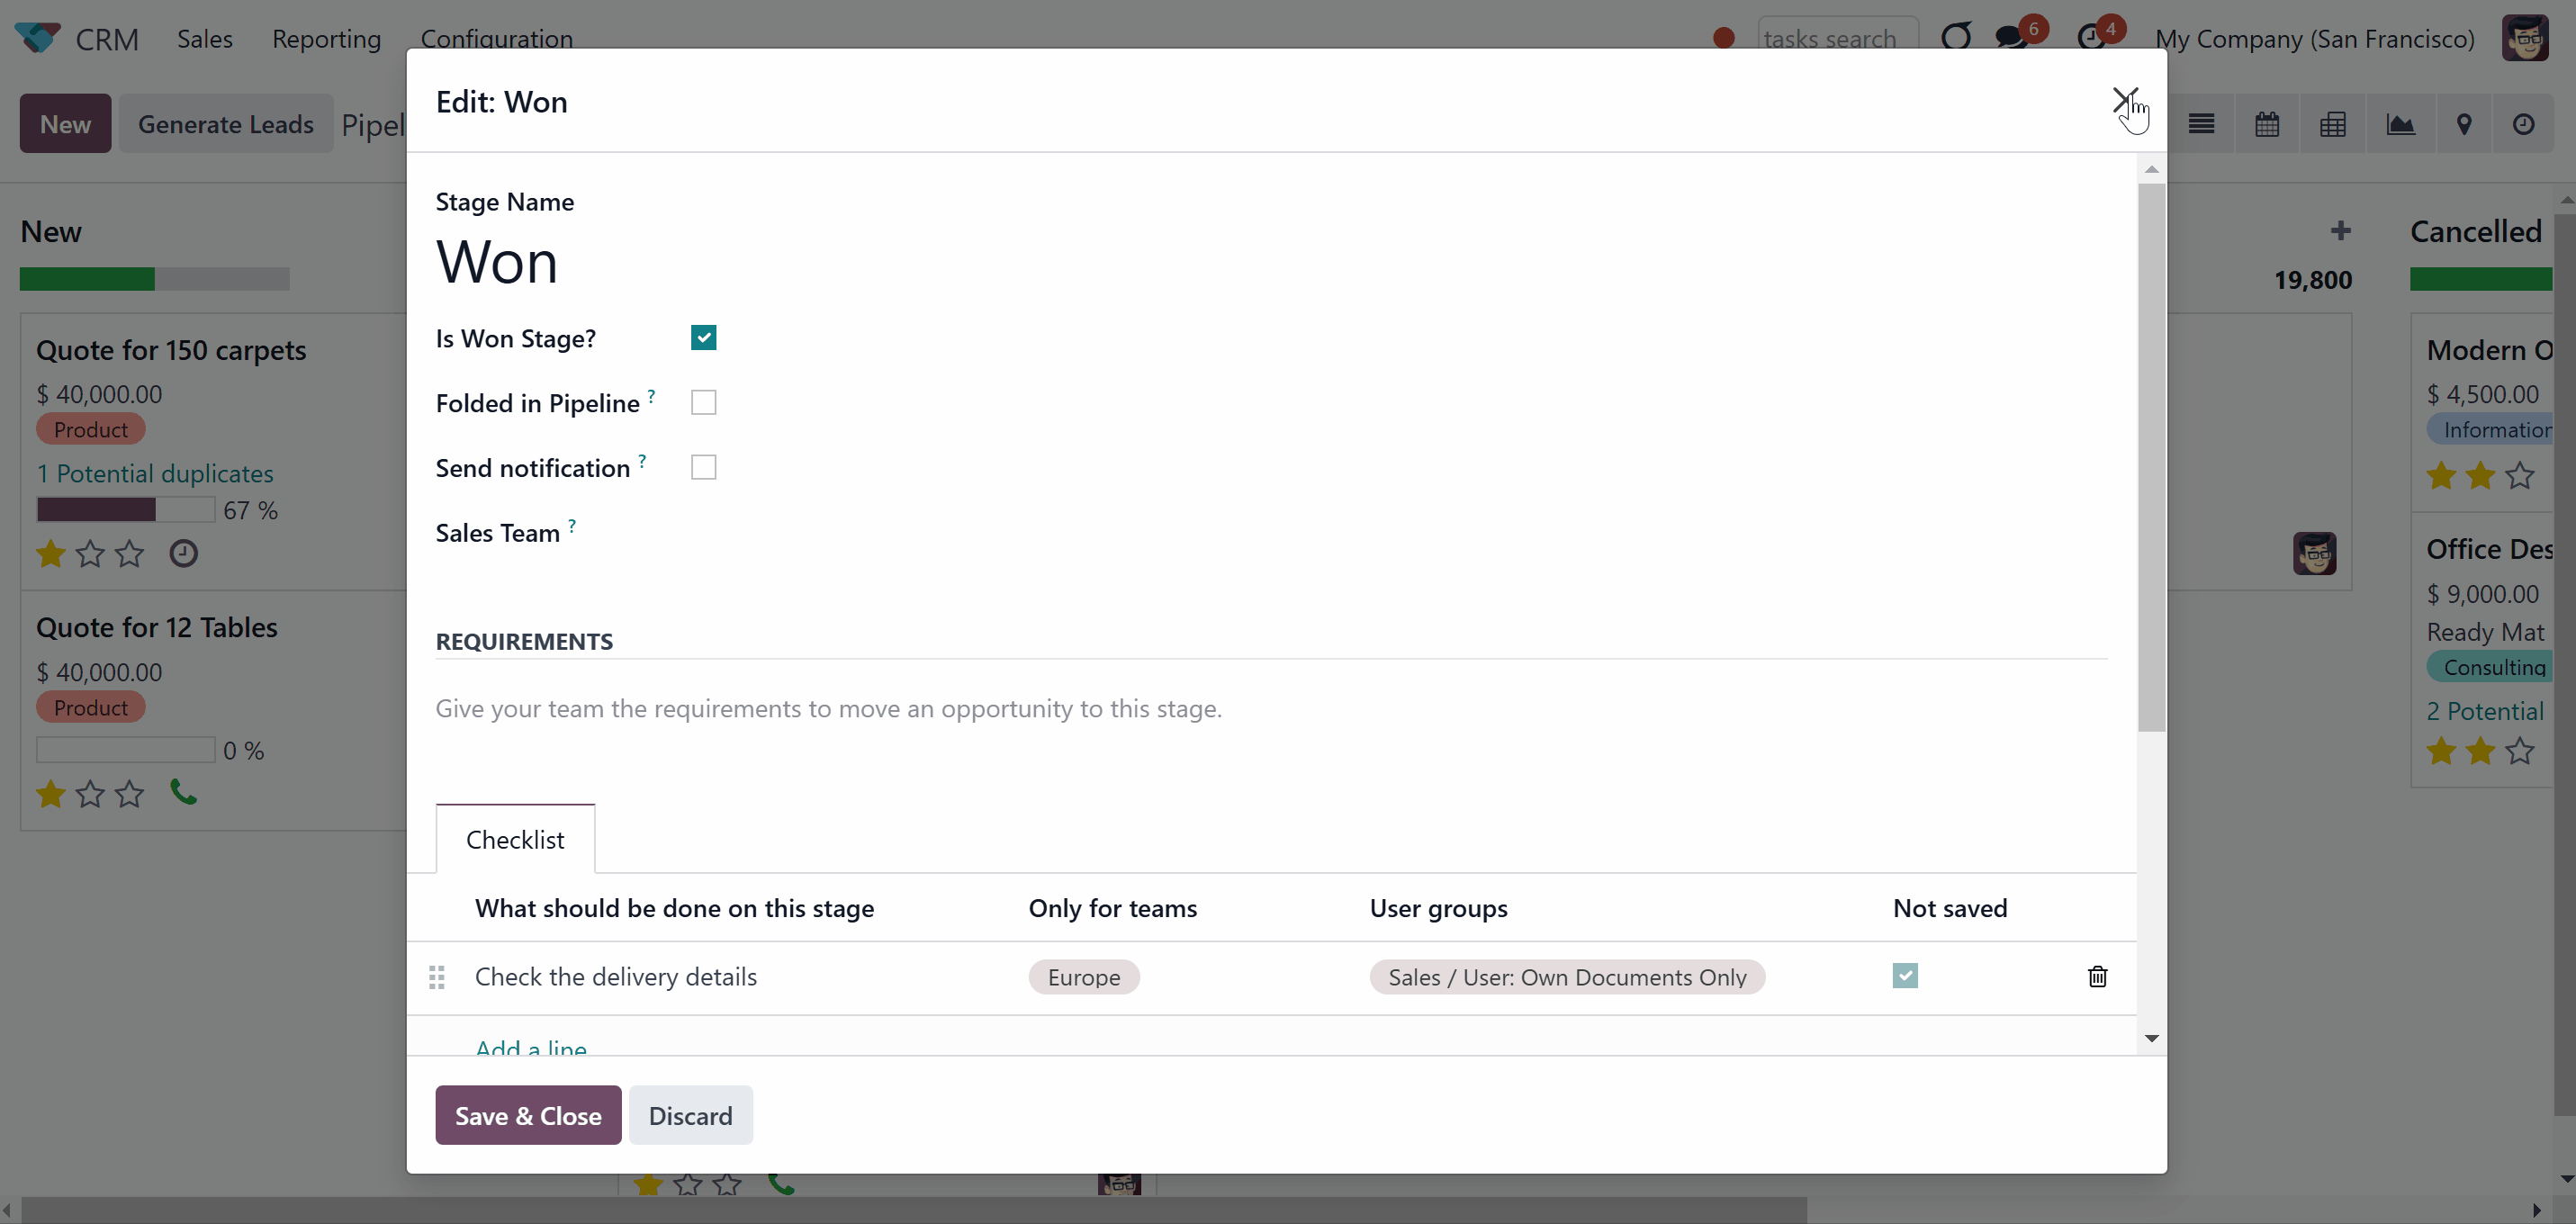The width and height of the screenshot is (2576, 1224).
Task: Open the Configuration menu
Action: point(496,38)
